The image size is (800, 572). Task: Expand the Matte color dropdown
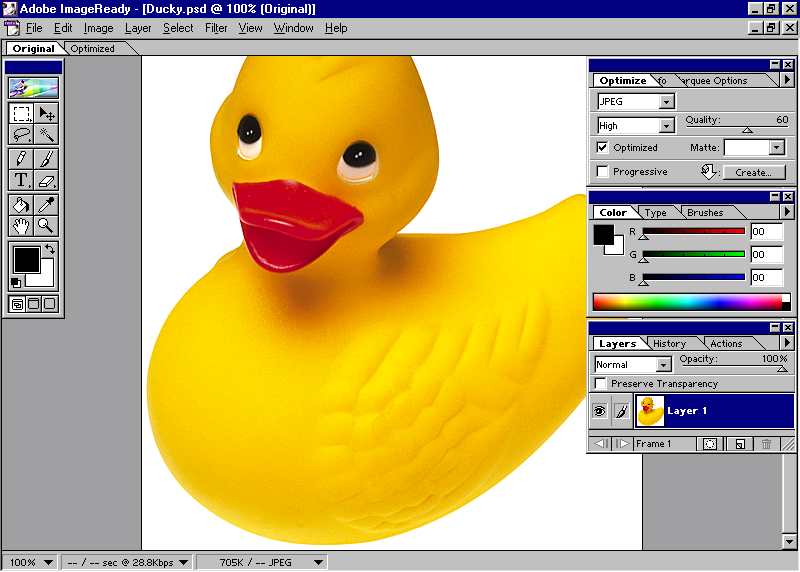[x=776, y=147]
